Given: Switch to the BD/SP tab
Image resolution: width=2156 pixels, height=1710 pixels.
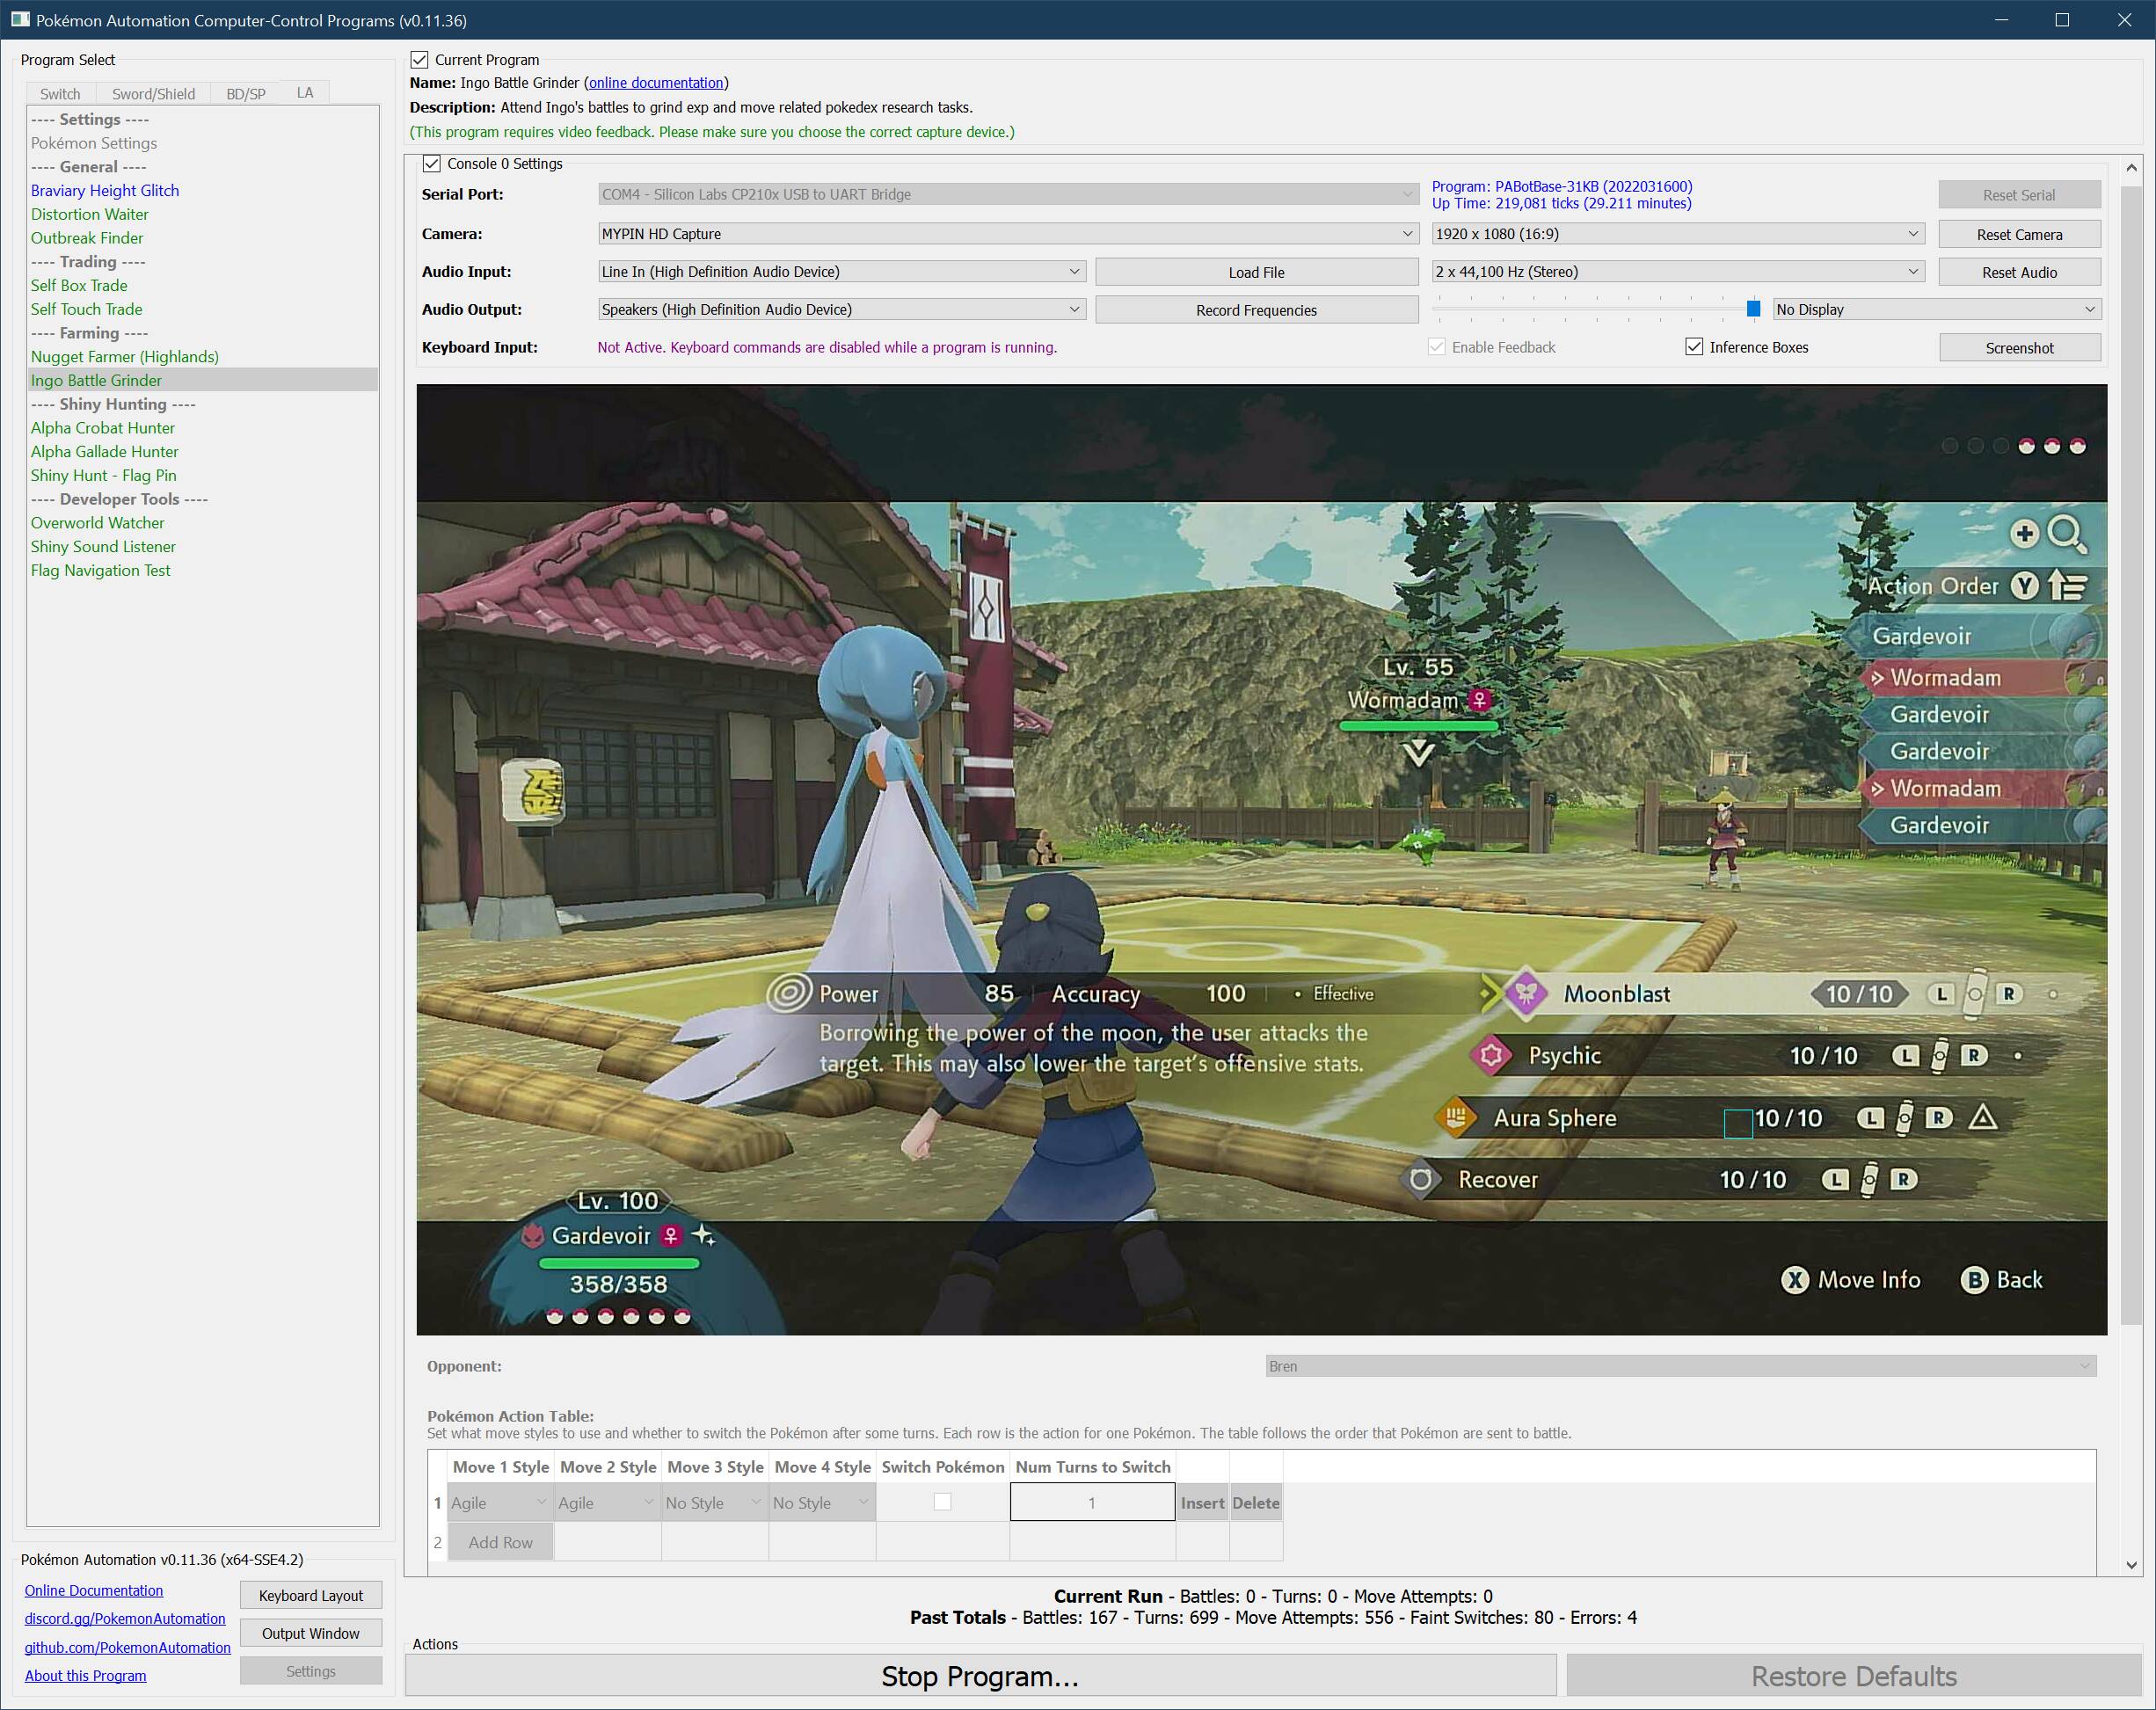Looking at the screenshot, I should click(x=245, y=94).
